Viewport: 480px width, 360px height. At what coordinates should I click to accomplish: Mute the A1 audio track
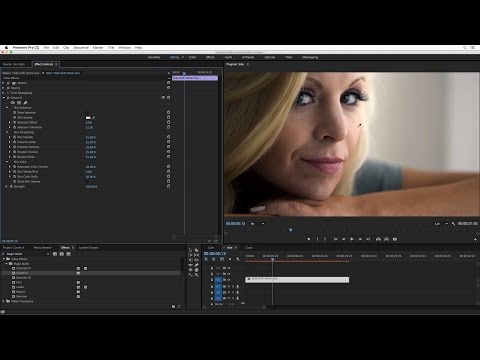click(x=229, y=286)
